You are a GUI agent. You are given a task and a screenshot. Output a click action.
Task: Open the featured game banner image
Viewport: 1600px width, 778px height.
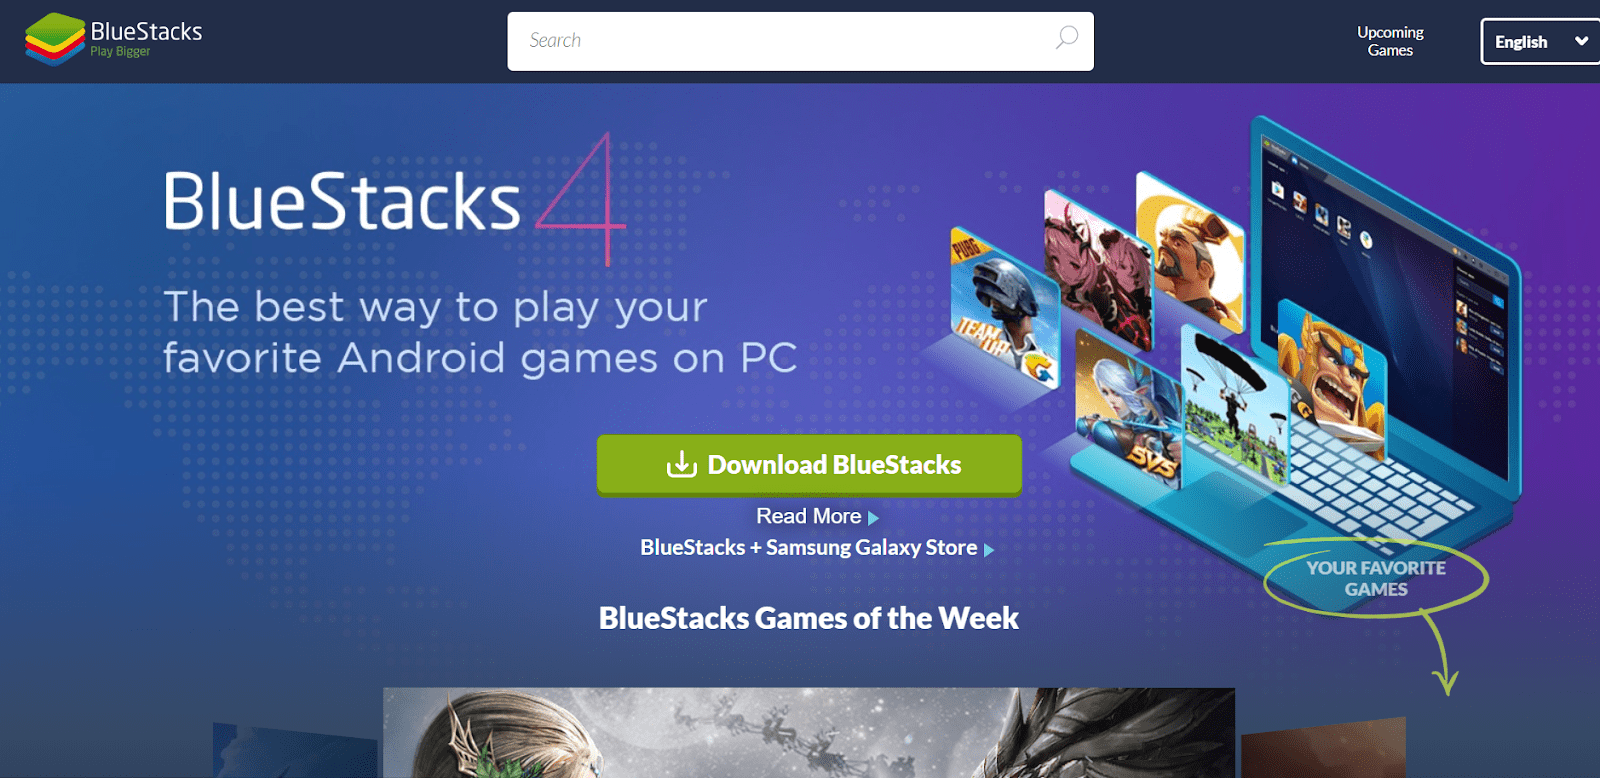[809, 732]
